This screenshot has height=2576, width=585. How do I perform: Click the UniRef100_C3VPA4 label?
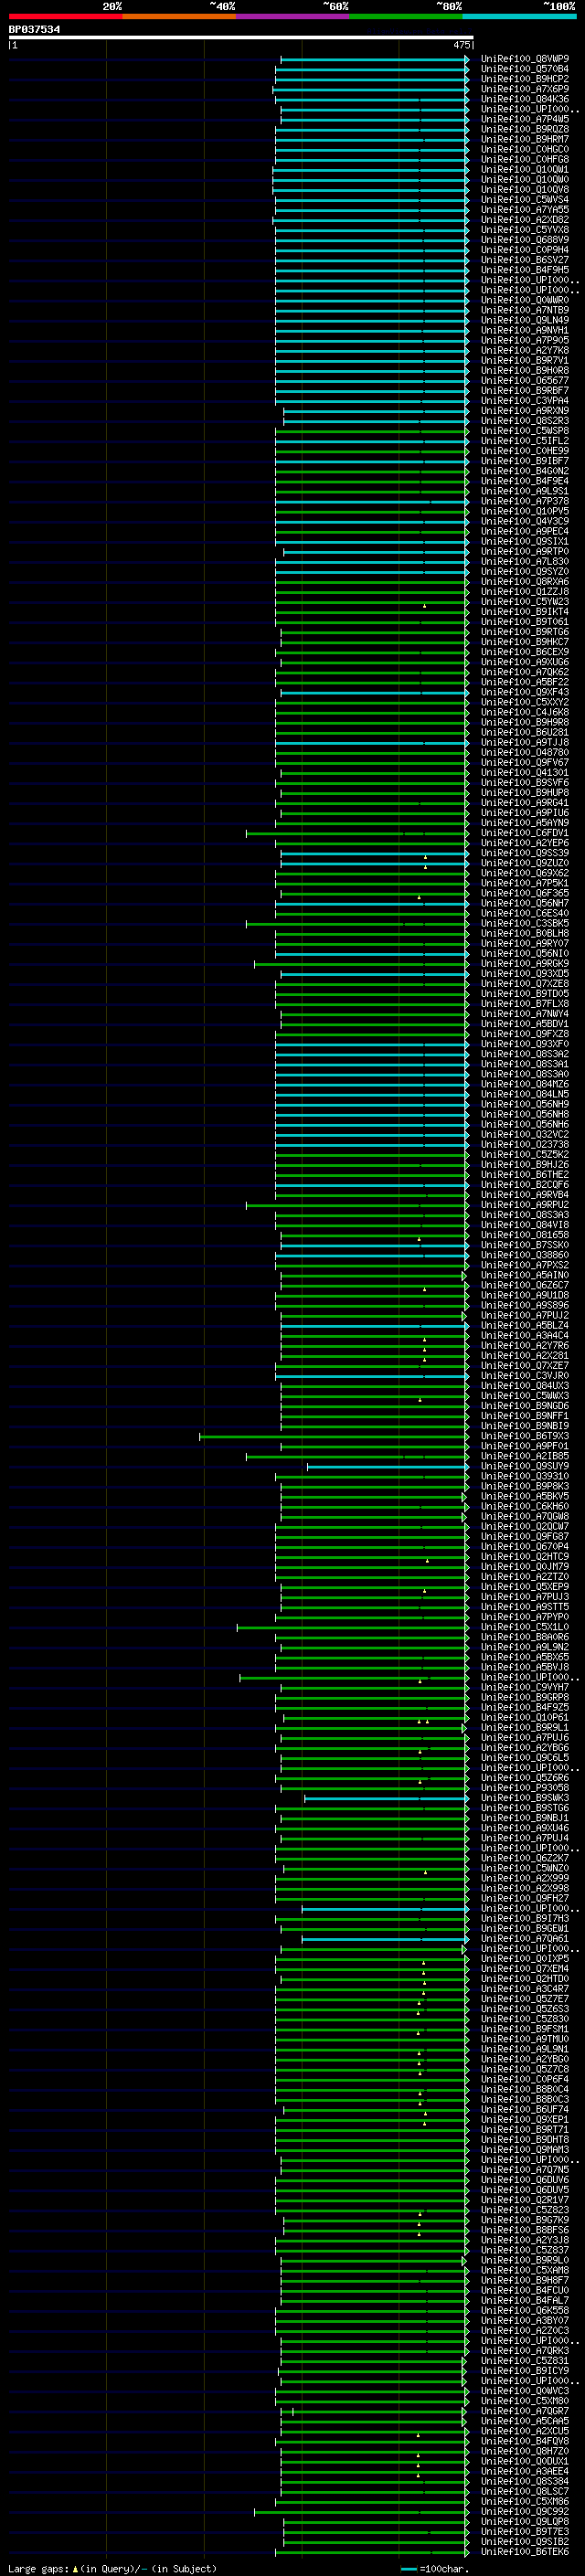[x=524, y=401]
